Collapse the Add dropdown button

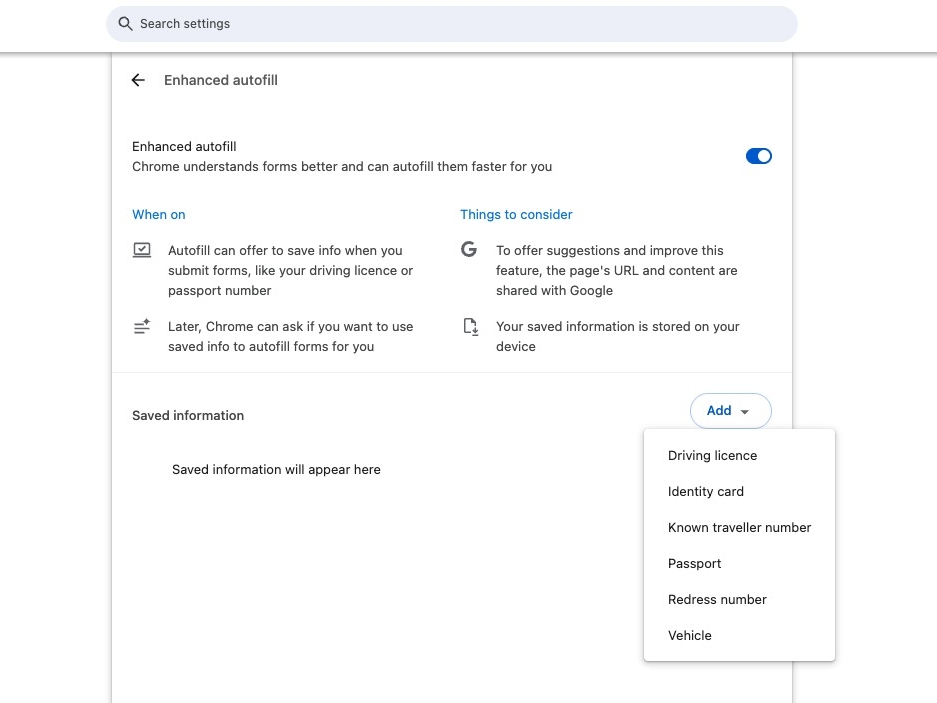tap(730, 411)
